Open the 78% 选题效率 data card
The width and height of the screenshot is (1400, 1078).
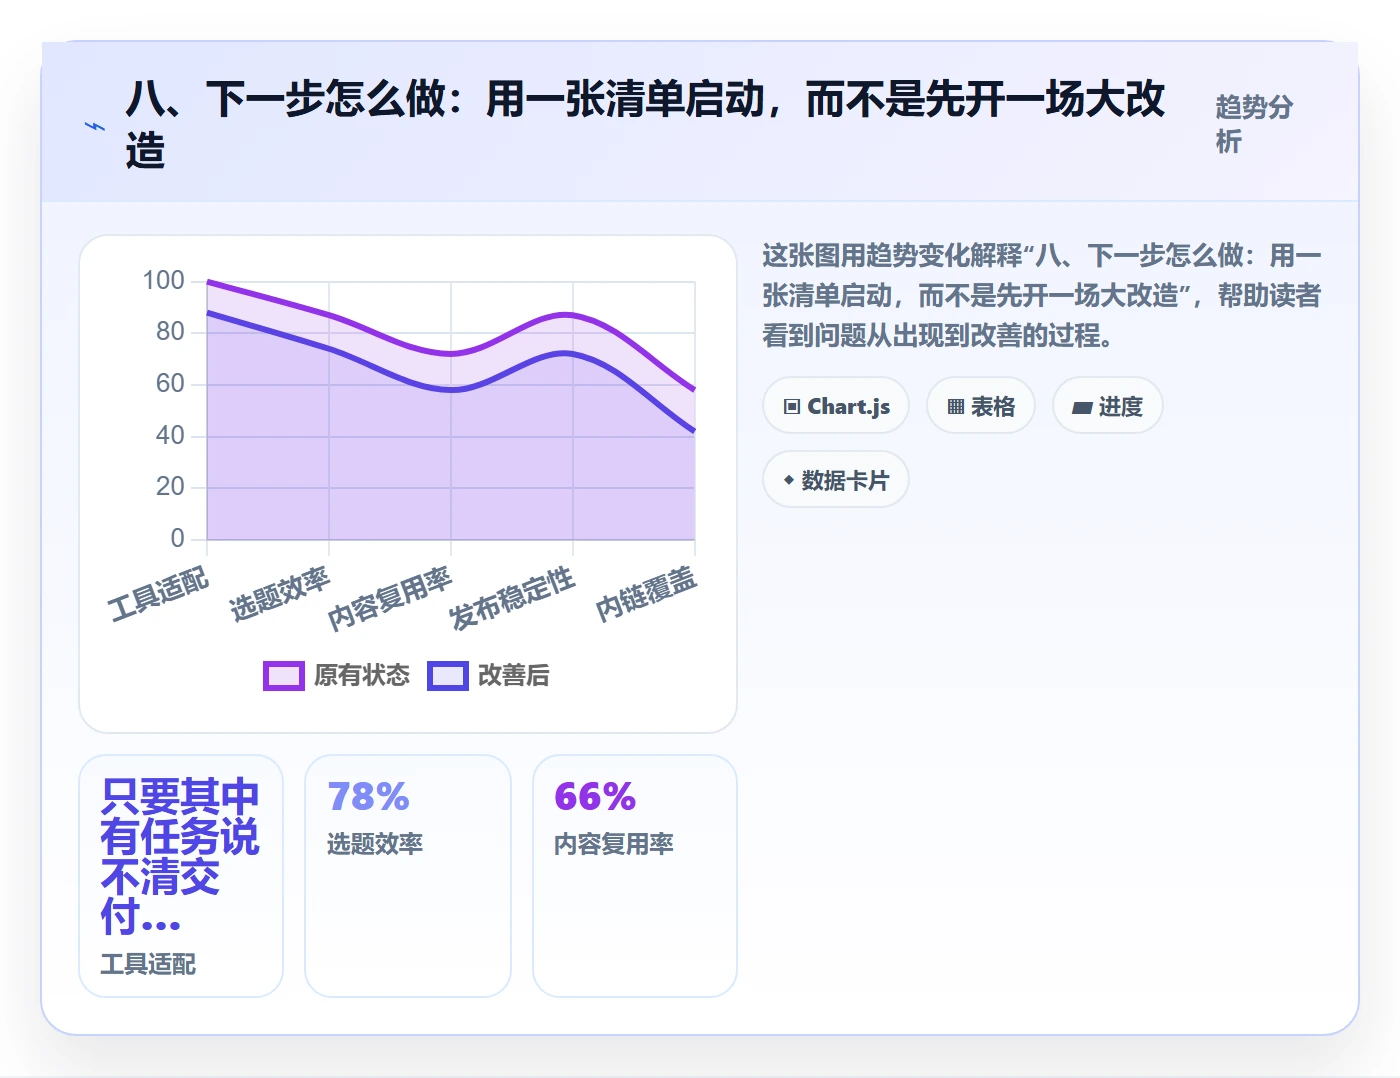click(x=408, y=876)
